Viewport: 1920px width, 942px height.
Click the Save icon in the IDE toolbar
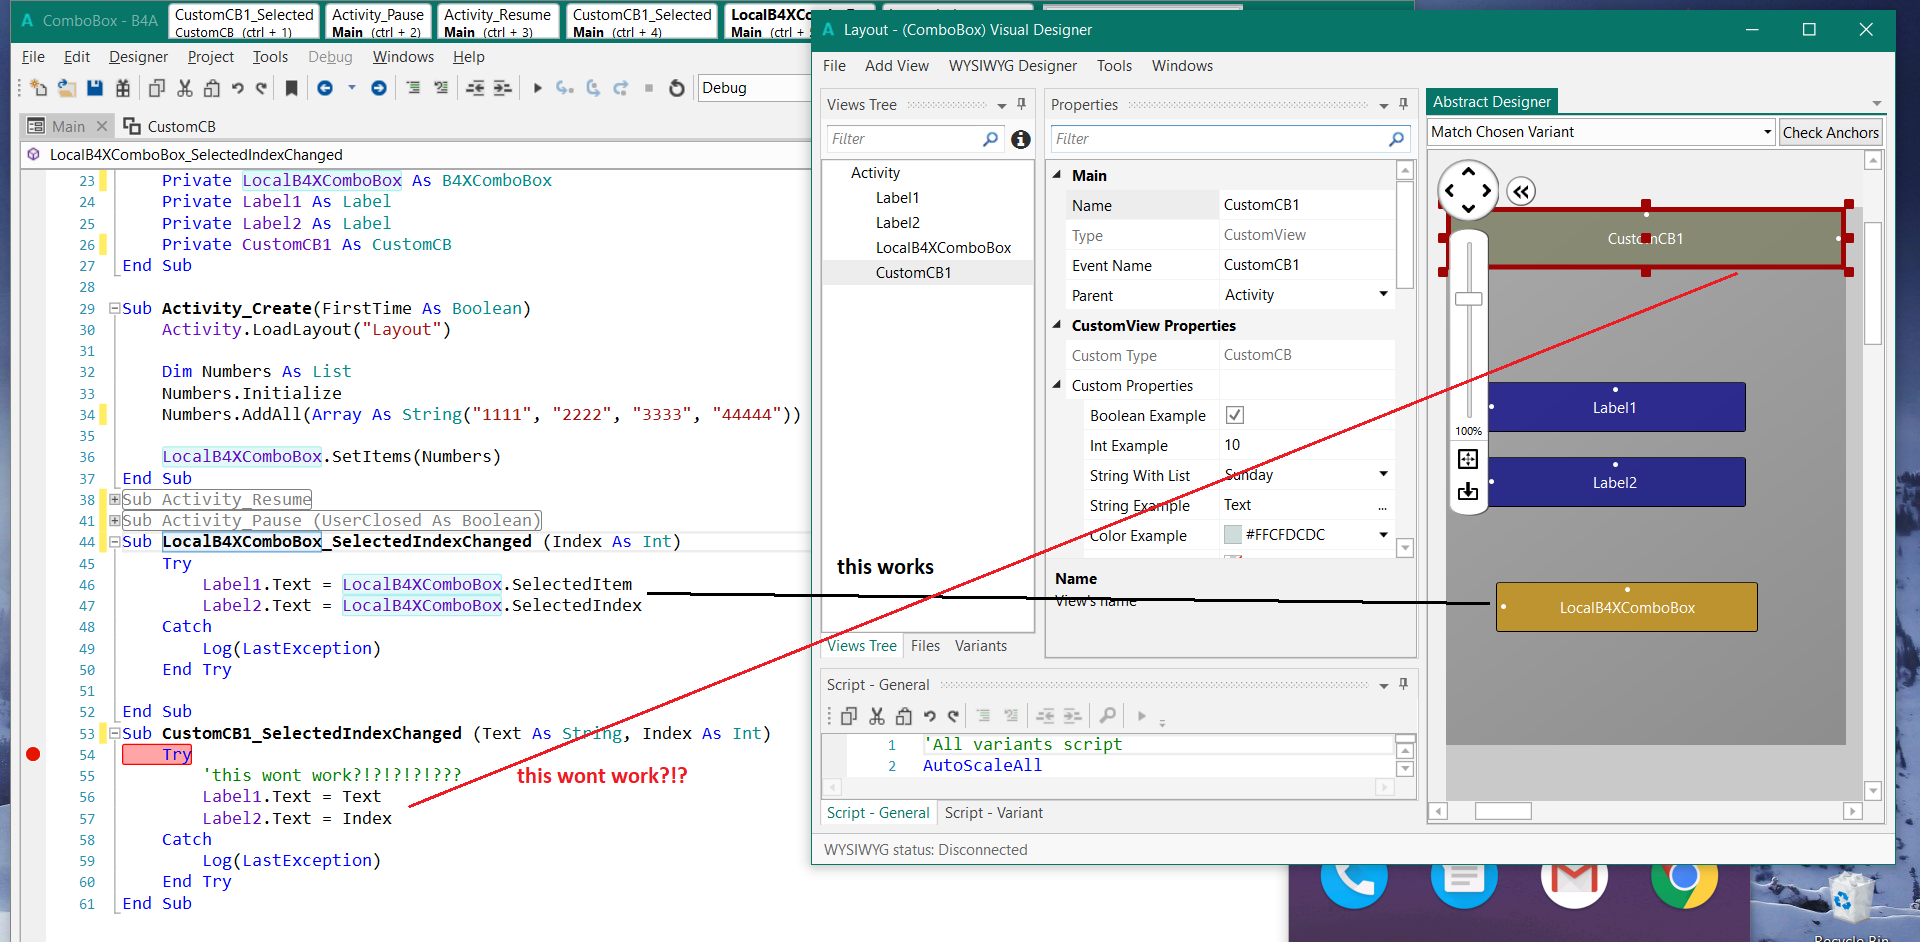[x=95, y=88]
